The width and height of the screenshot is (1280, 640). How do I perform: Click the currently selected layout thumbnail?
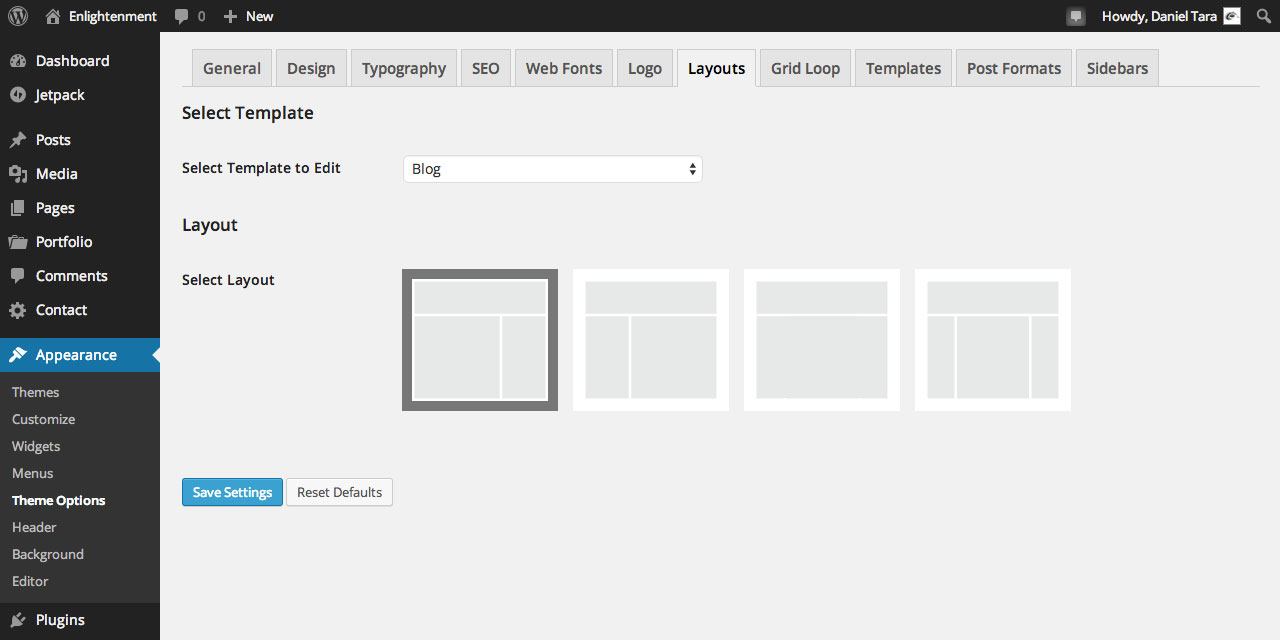click(x=479, y=339)
